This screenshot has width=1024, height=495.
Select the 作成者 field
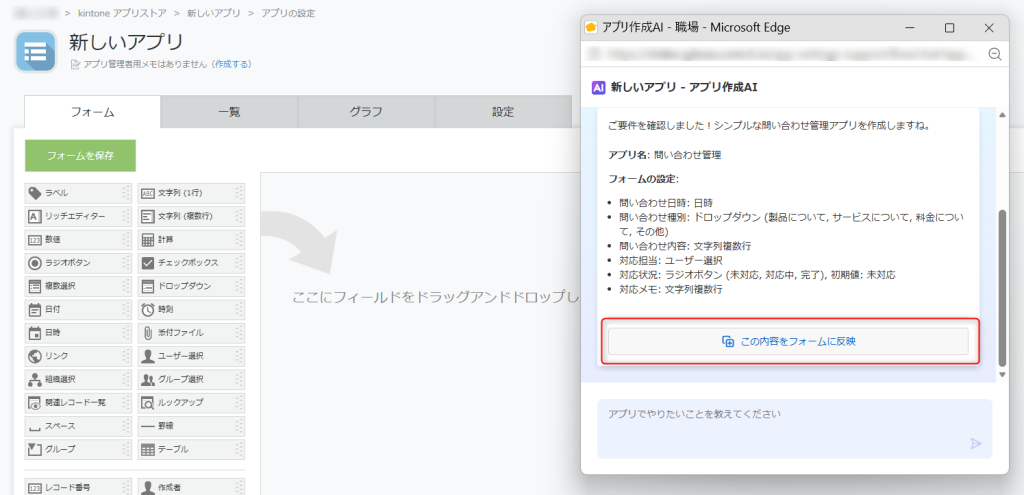[191, 487]
